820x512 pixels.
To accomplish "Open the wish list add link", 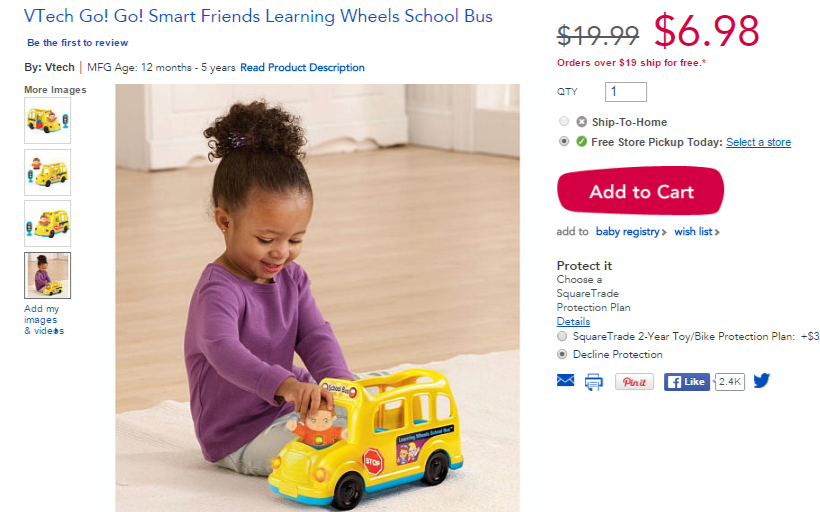I will coord(697,232).
